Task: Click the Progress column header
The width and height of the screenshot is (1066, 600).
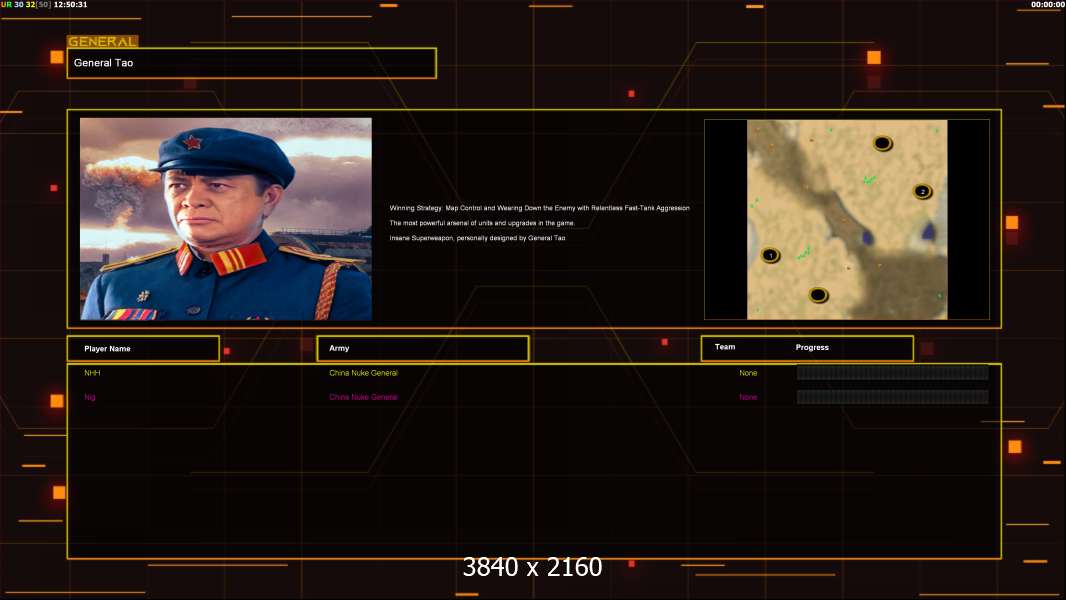Action: click(x=812, y=347)
